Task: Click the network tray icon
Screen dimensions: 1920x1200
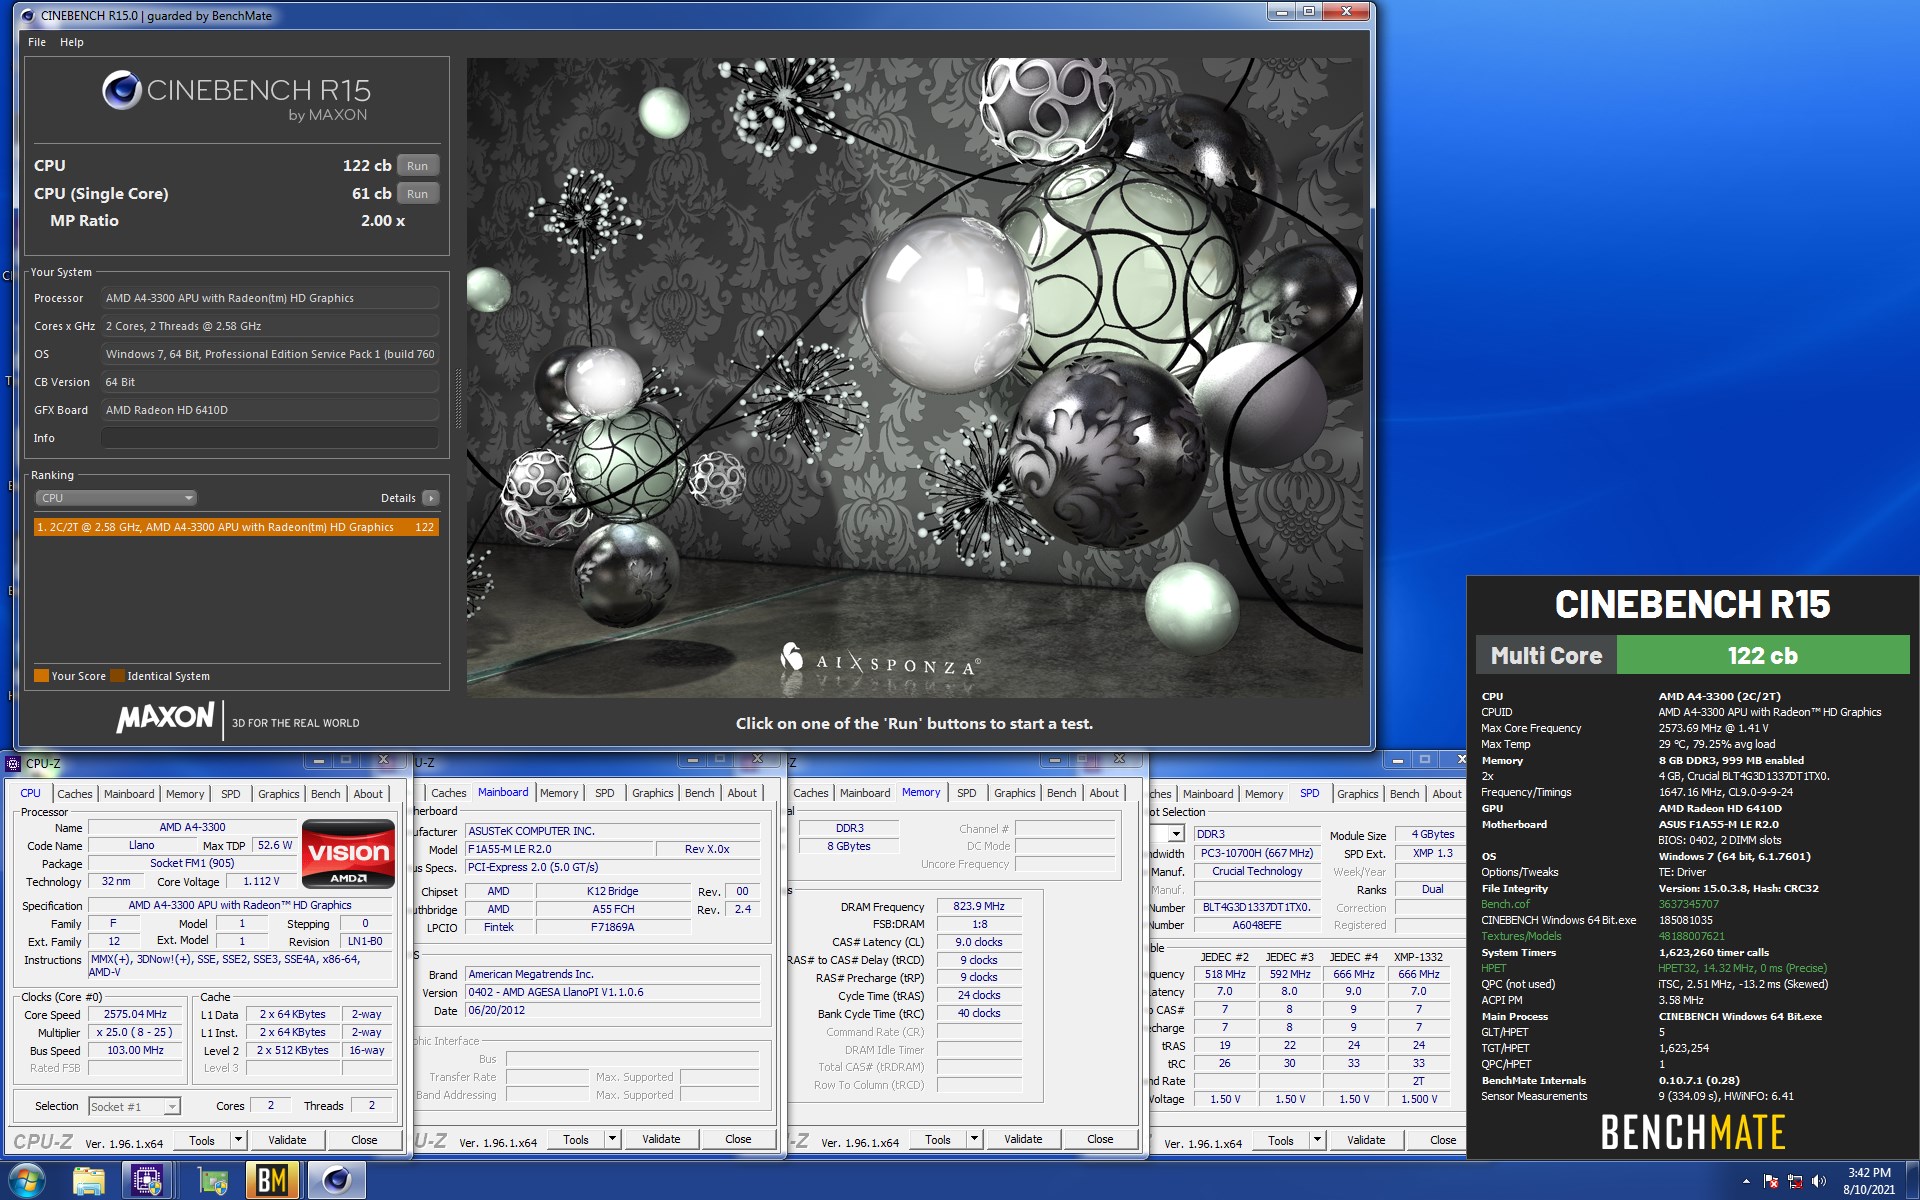Action: click(1795, 1181)
